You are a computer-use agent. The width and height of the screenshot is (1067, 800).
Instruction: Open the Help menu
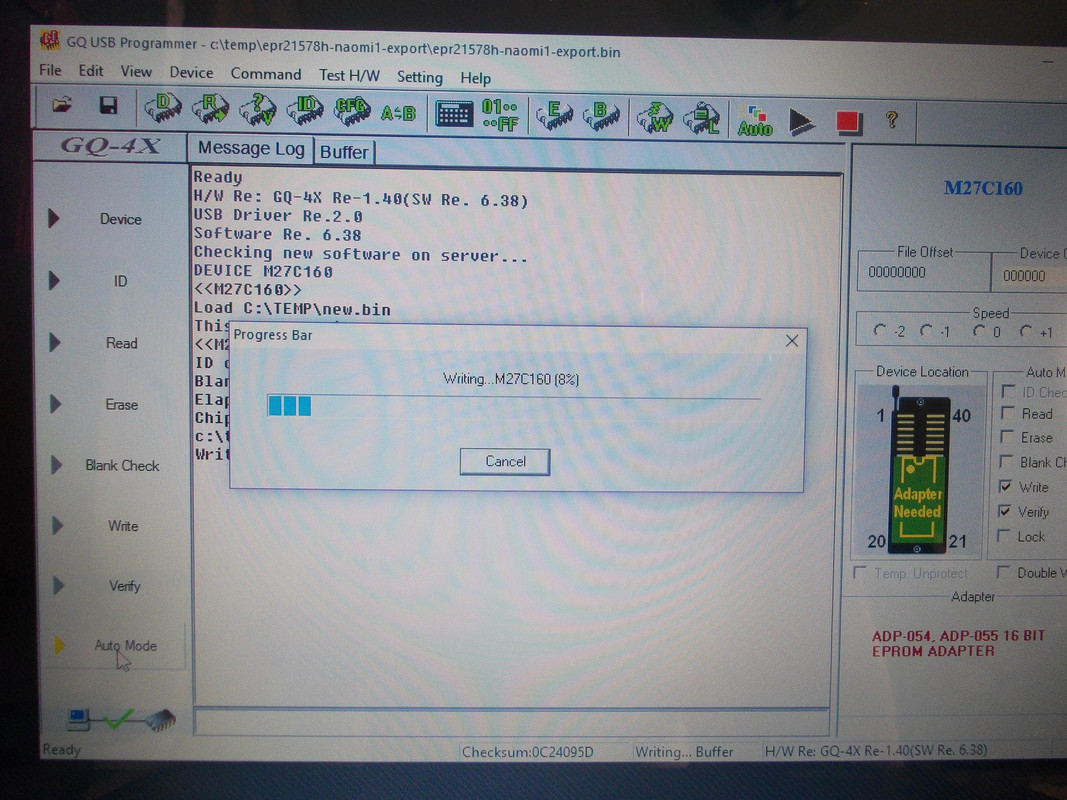coord(476,78)
